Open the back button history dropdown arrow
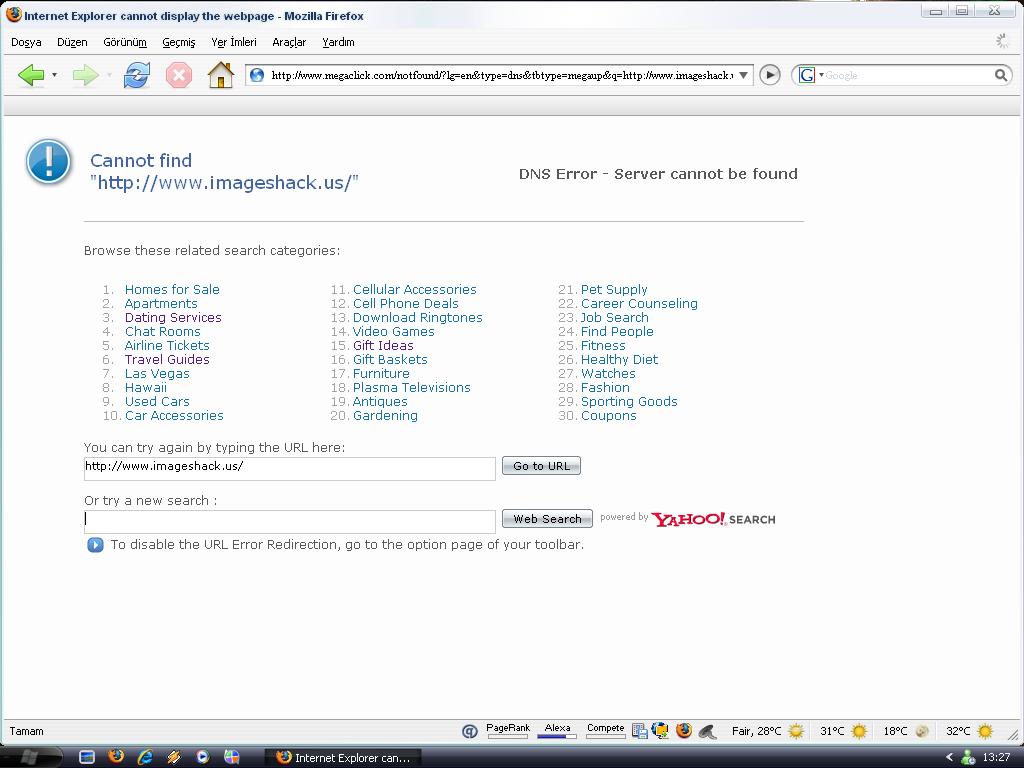The height and width of the screenshot is (768, 1024). coord(54,75)
